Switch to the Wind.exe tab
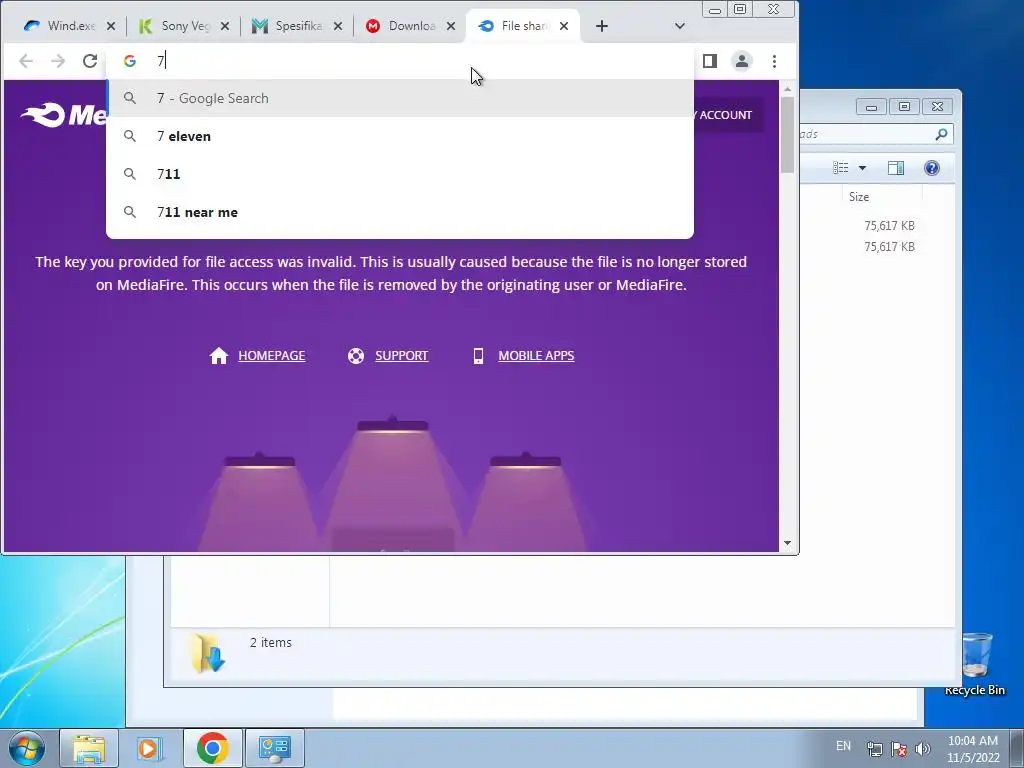 point(61,26)
